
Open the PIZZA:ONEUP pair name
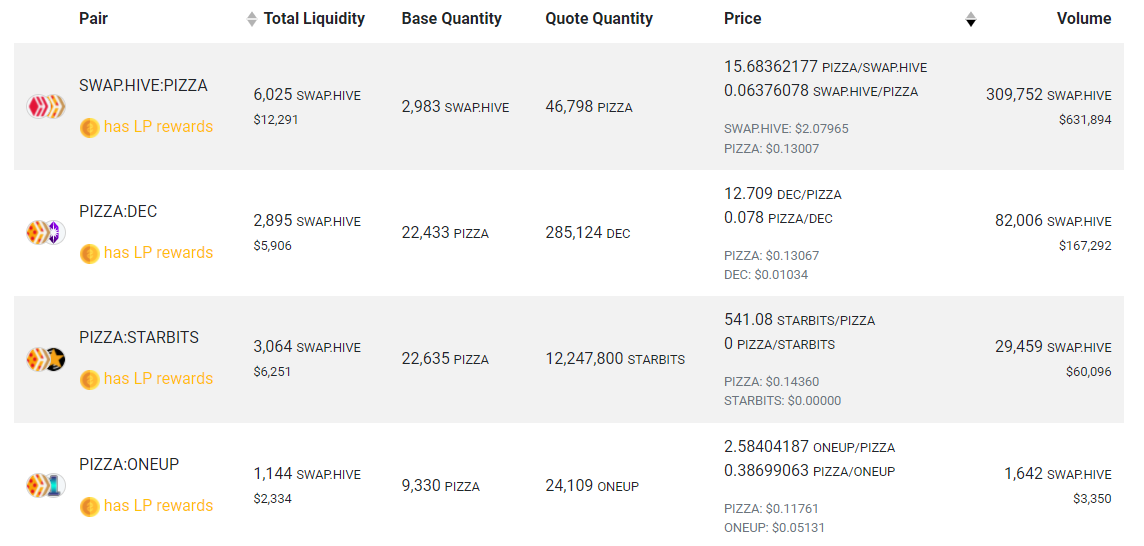click(129, 464)
